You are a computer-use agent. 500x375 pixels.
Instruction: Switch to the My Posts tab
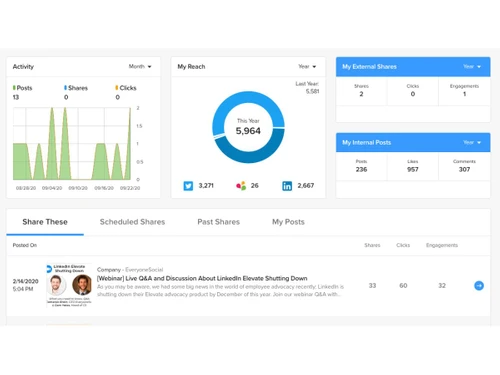[x=288, y=222]
